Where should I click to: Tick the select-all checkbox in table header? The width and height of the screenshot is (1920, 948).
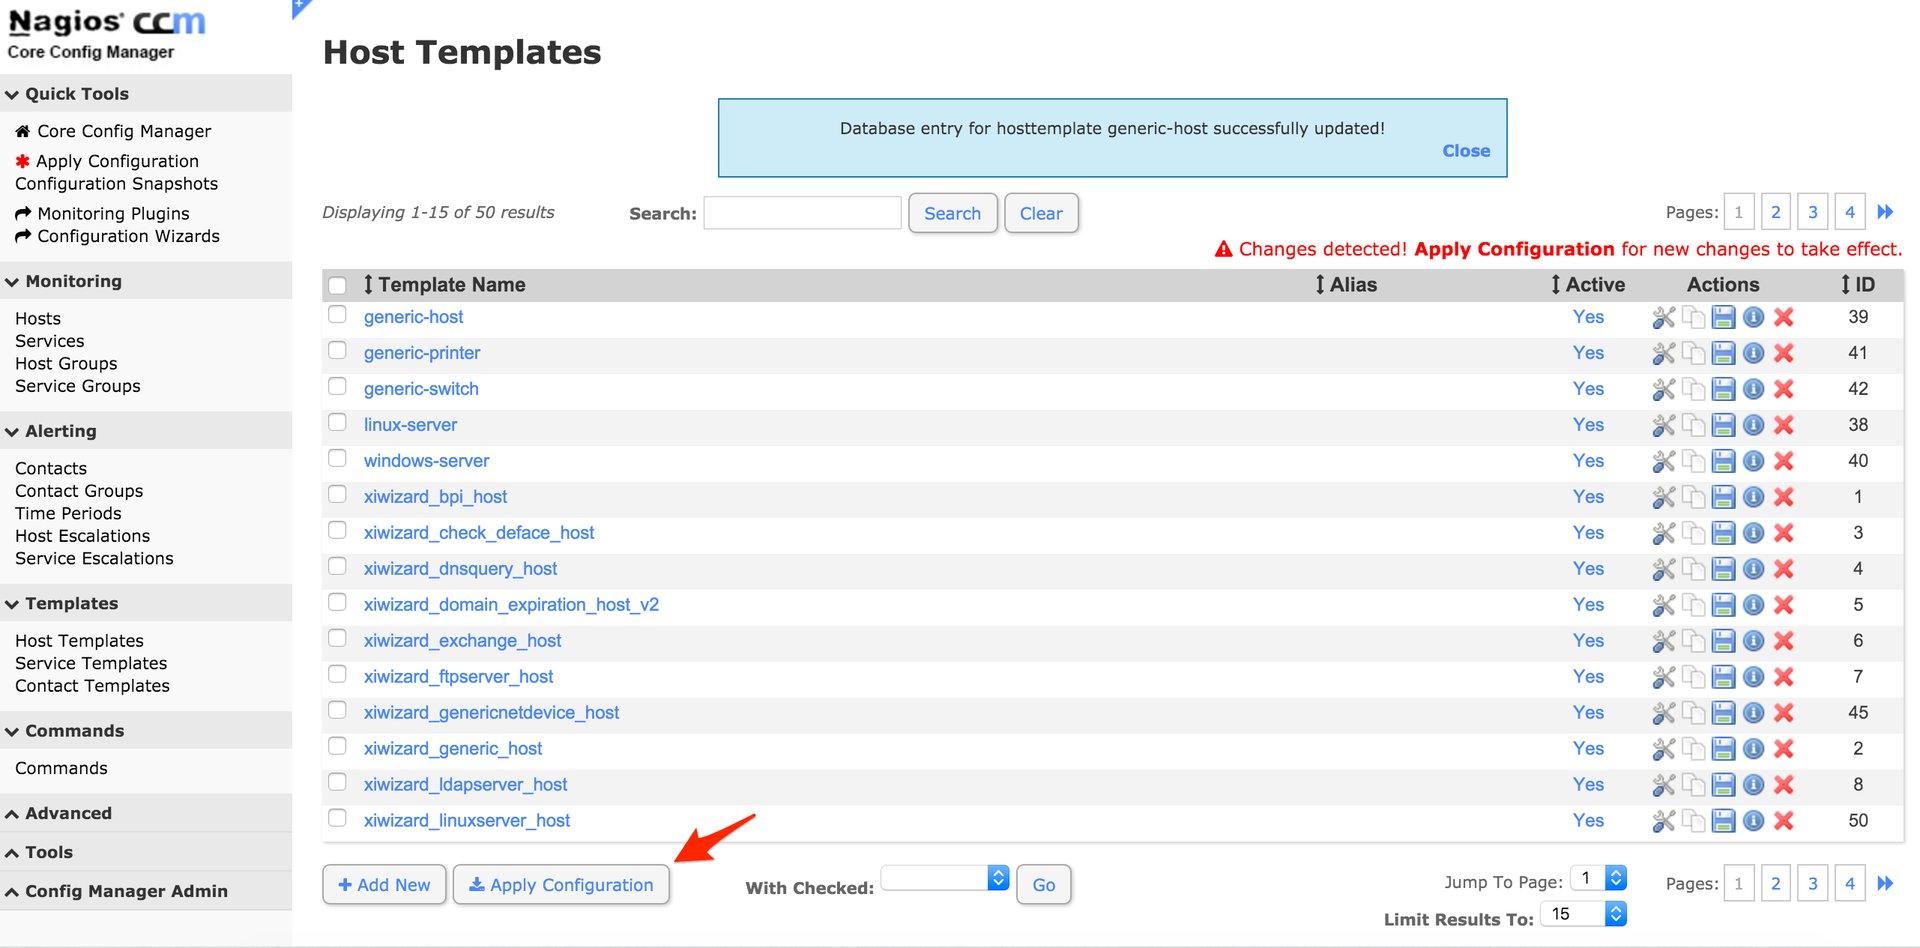tap(338, 286)
